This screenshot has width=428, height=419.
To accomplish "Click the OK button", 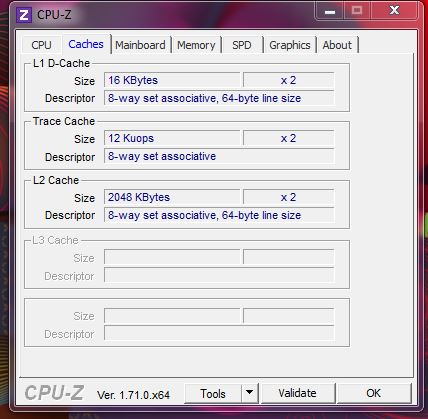I will (374, 393).
